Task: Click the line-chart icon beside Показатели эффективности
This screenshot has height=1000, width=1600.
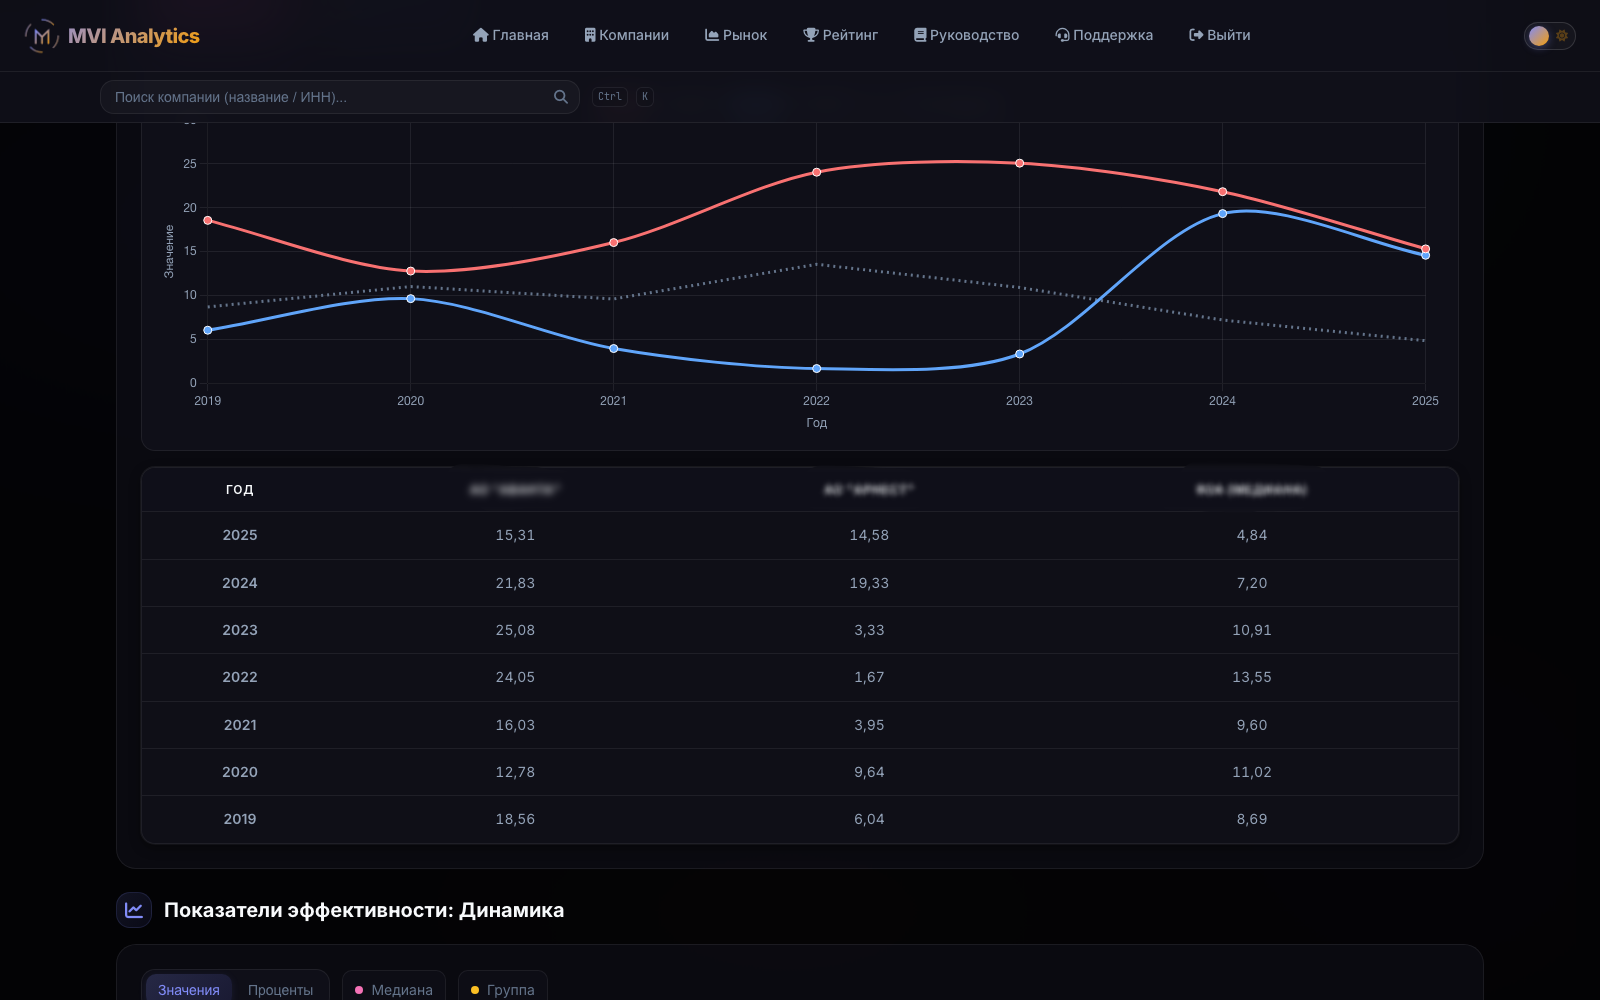Action: click(x=134, y=910)
